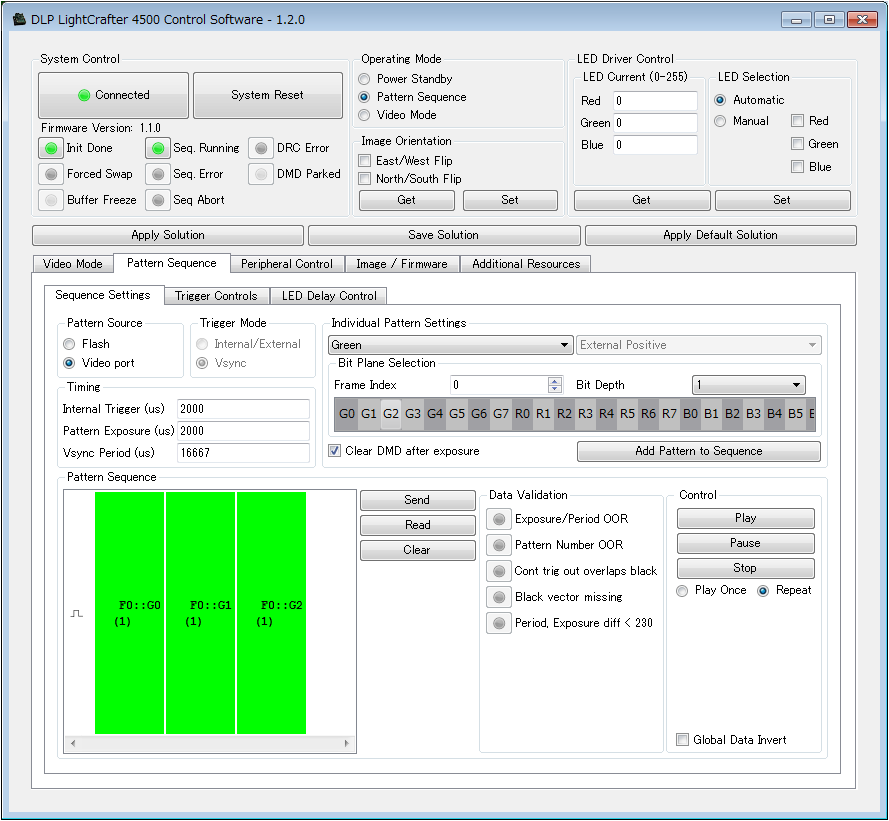Click the Cont trig out overlaps black indicator
The width and height of the screenshot is (889, 821).
click(499, 572)
